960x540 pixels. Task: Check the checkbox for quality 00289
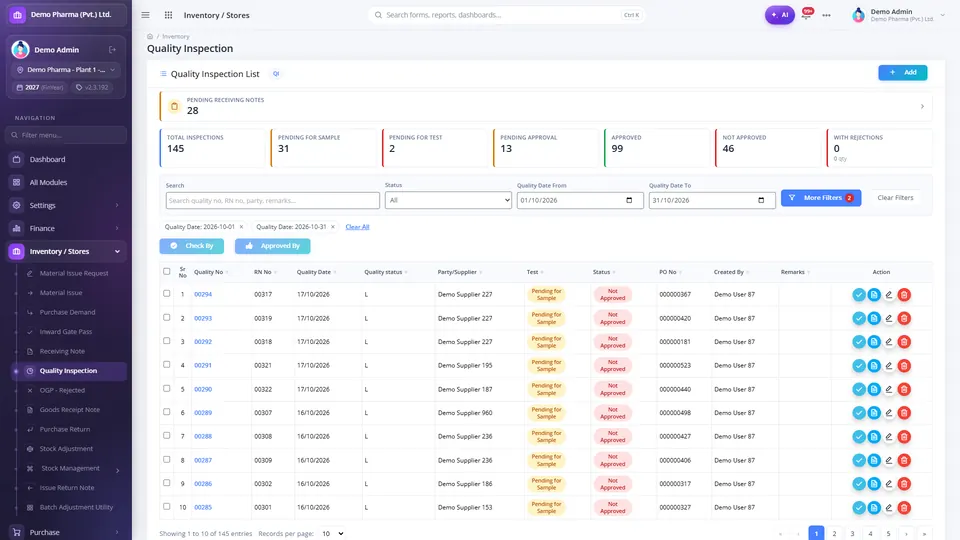pos(167,412)
